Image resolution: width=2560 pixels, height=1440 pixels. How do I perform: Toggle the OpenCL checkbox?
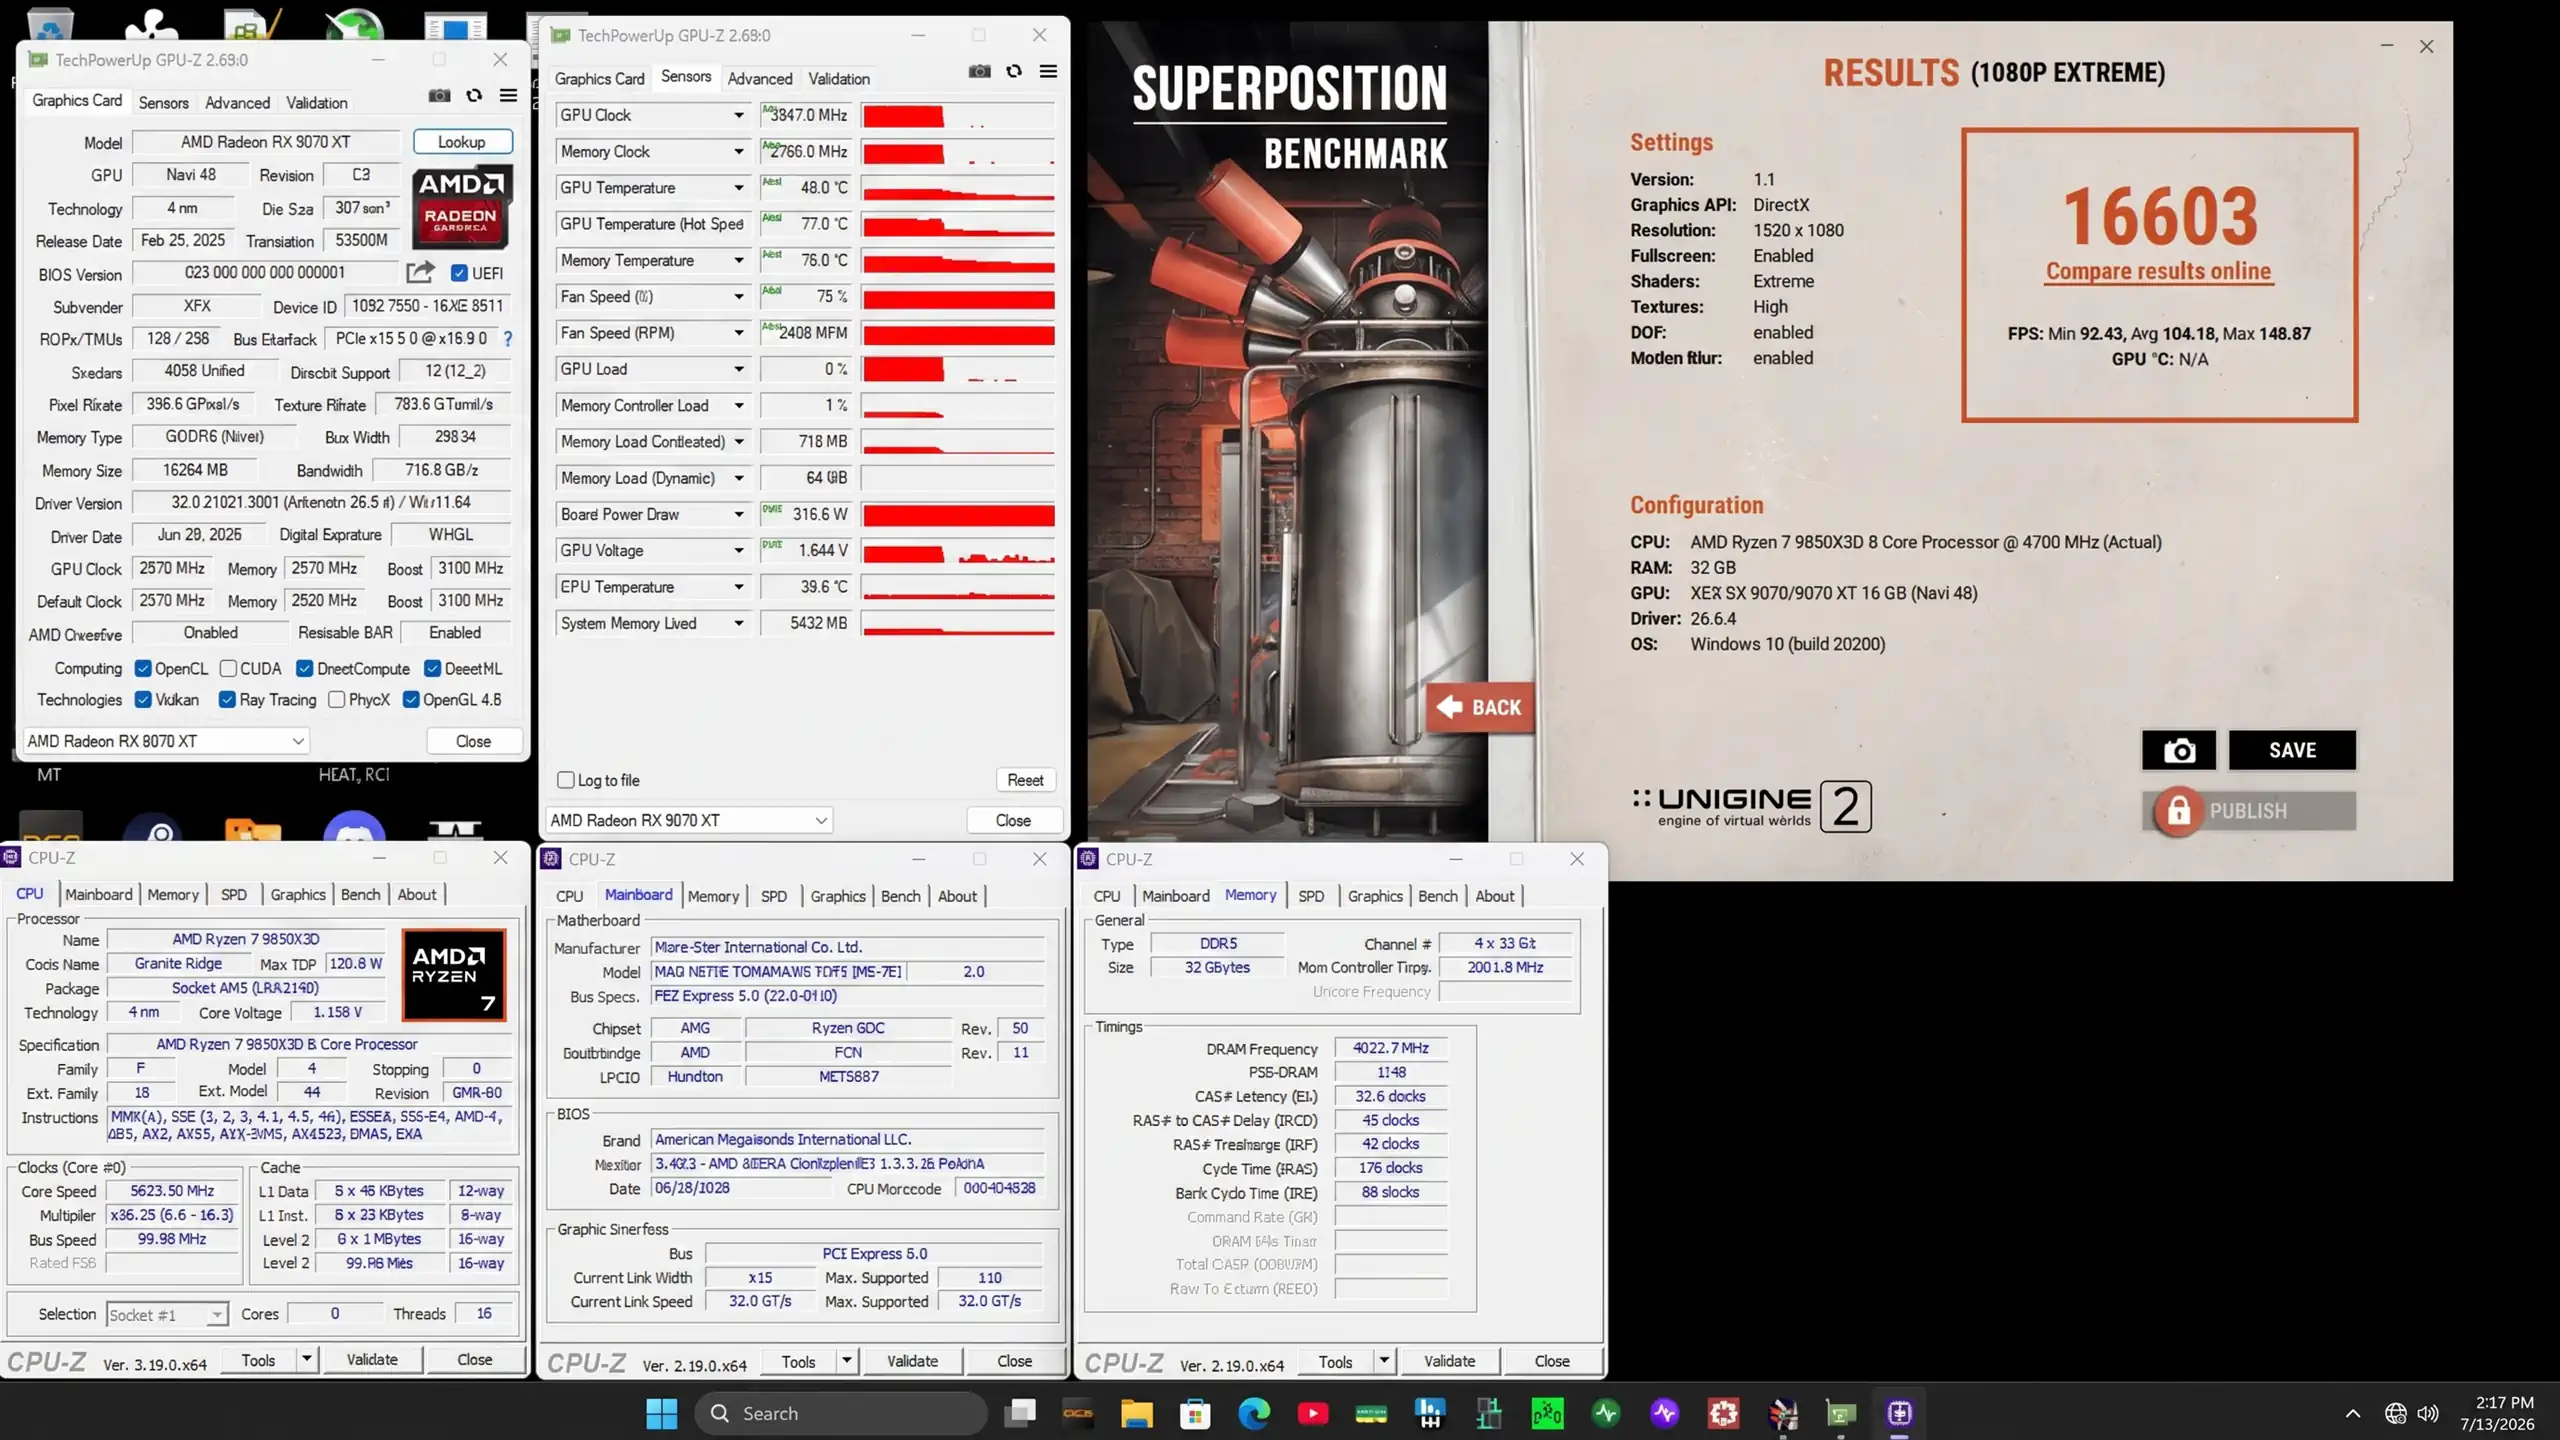pos(143,669)
